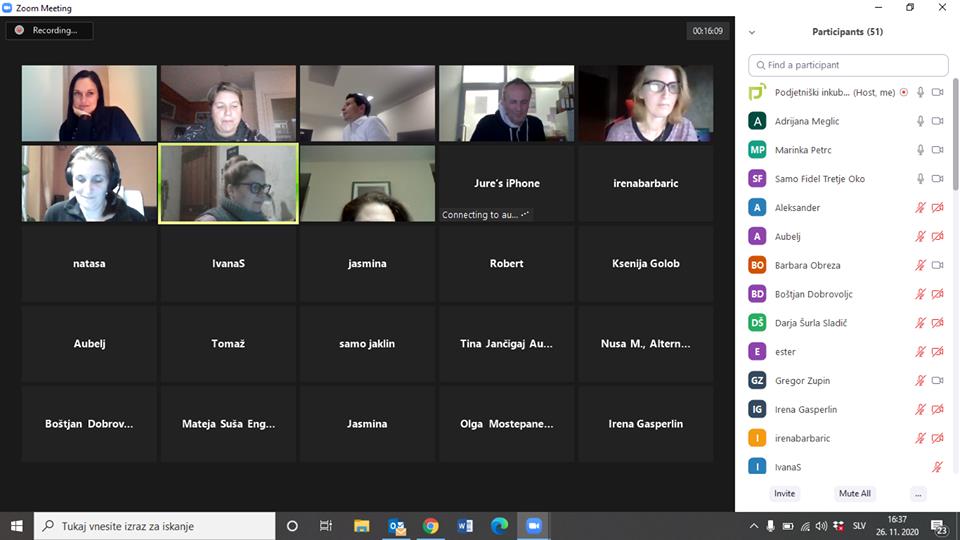The width and height of the screenshot is (960, 540).
Task: Click Adrijana Meglic's microphone icon
Action: (920, 121)
